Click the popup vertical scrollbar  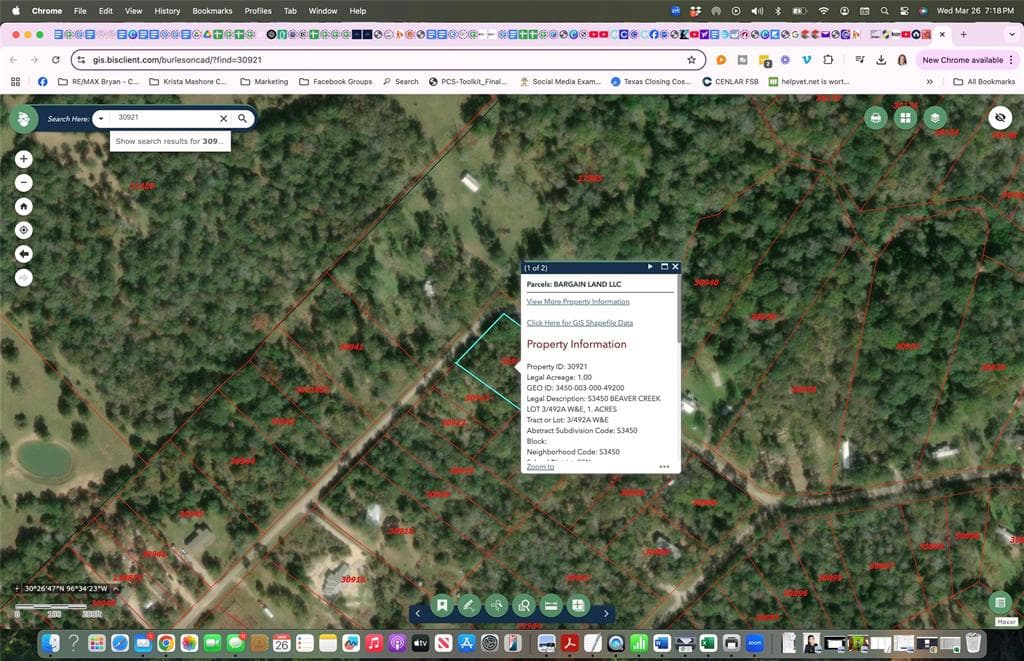[x=679, y=308]
